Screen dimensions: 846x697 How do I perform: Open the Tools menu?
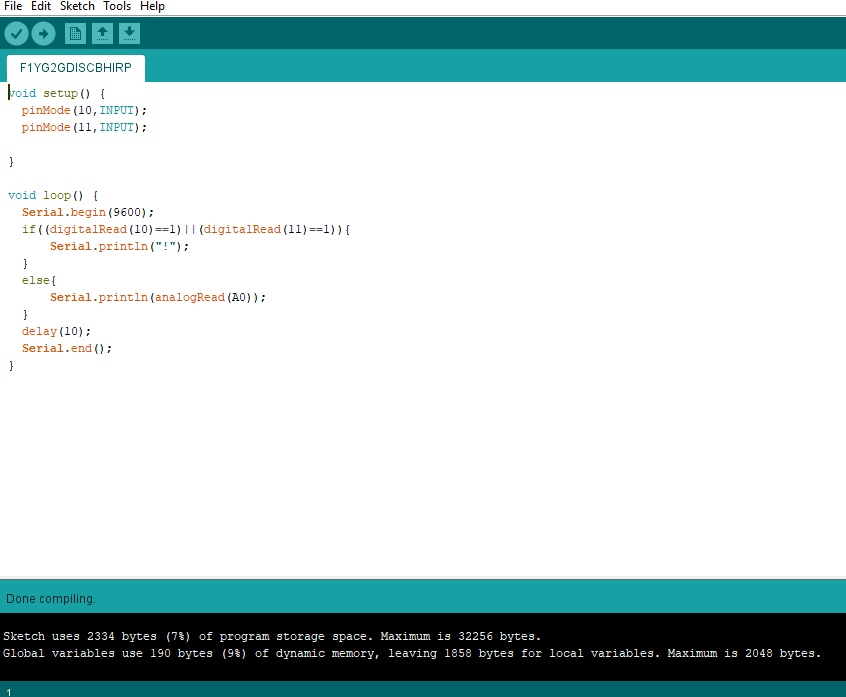point(117,6)
